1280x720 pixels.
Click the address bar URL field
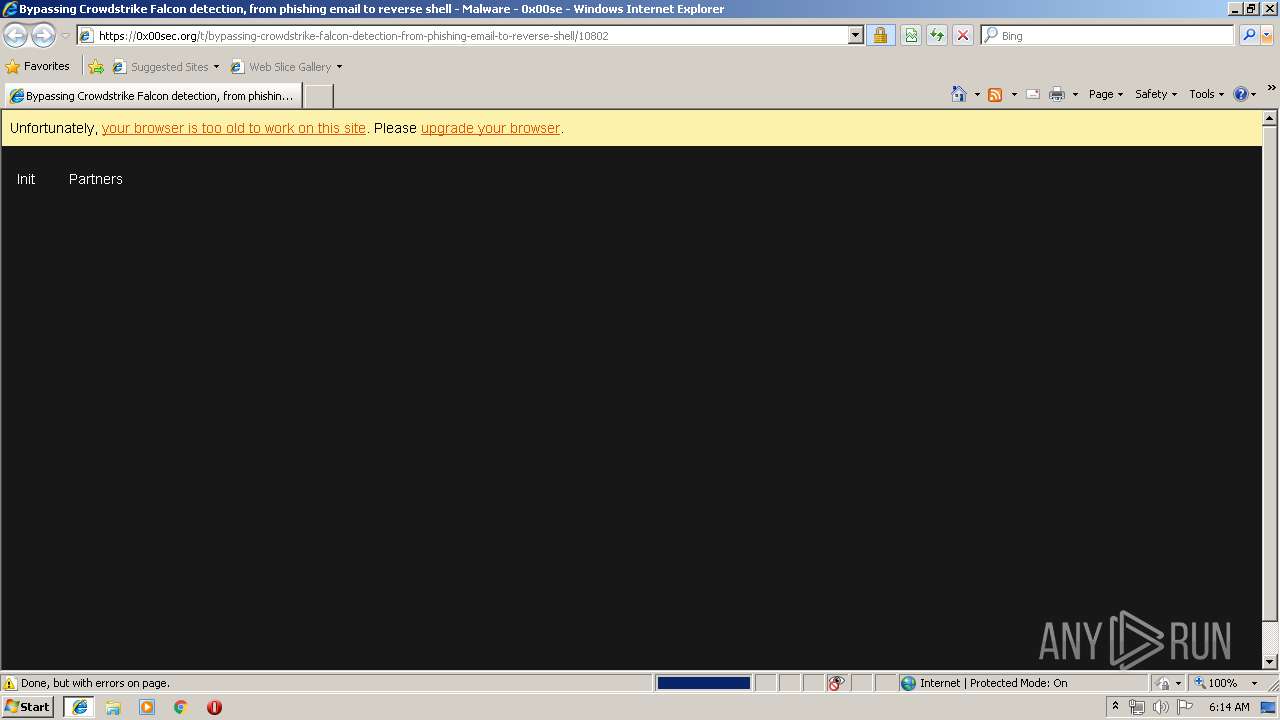[470, 36]
